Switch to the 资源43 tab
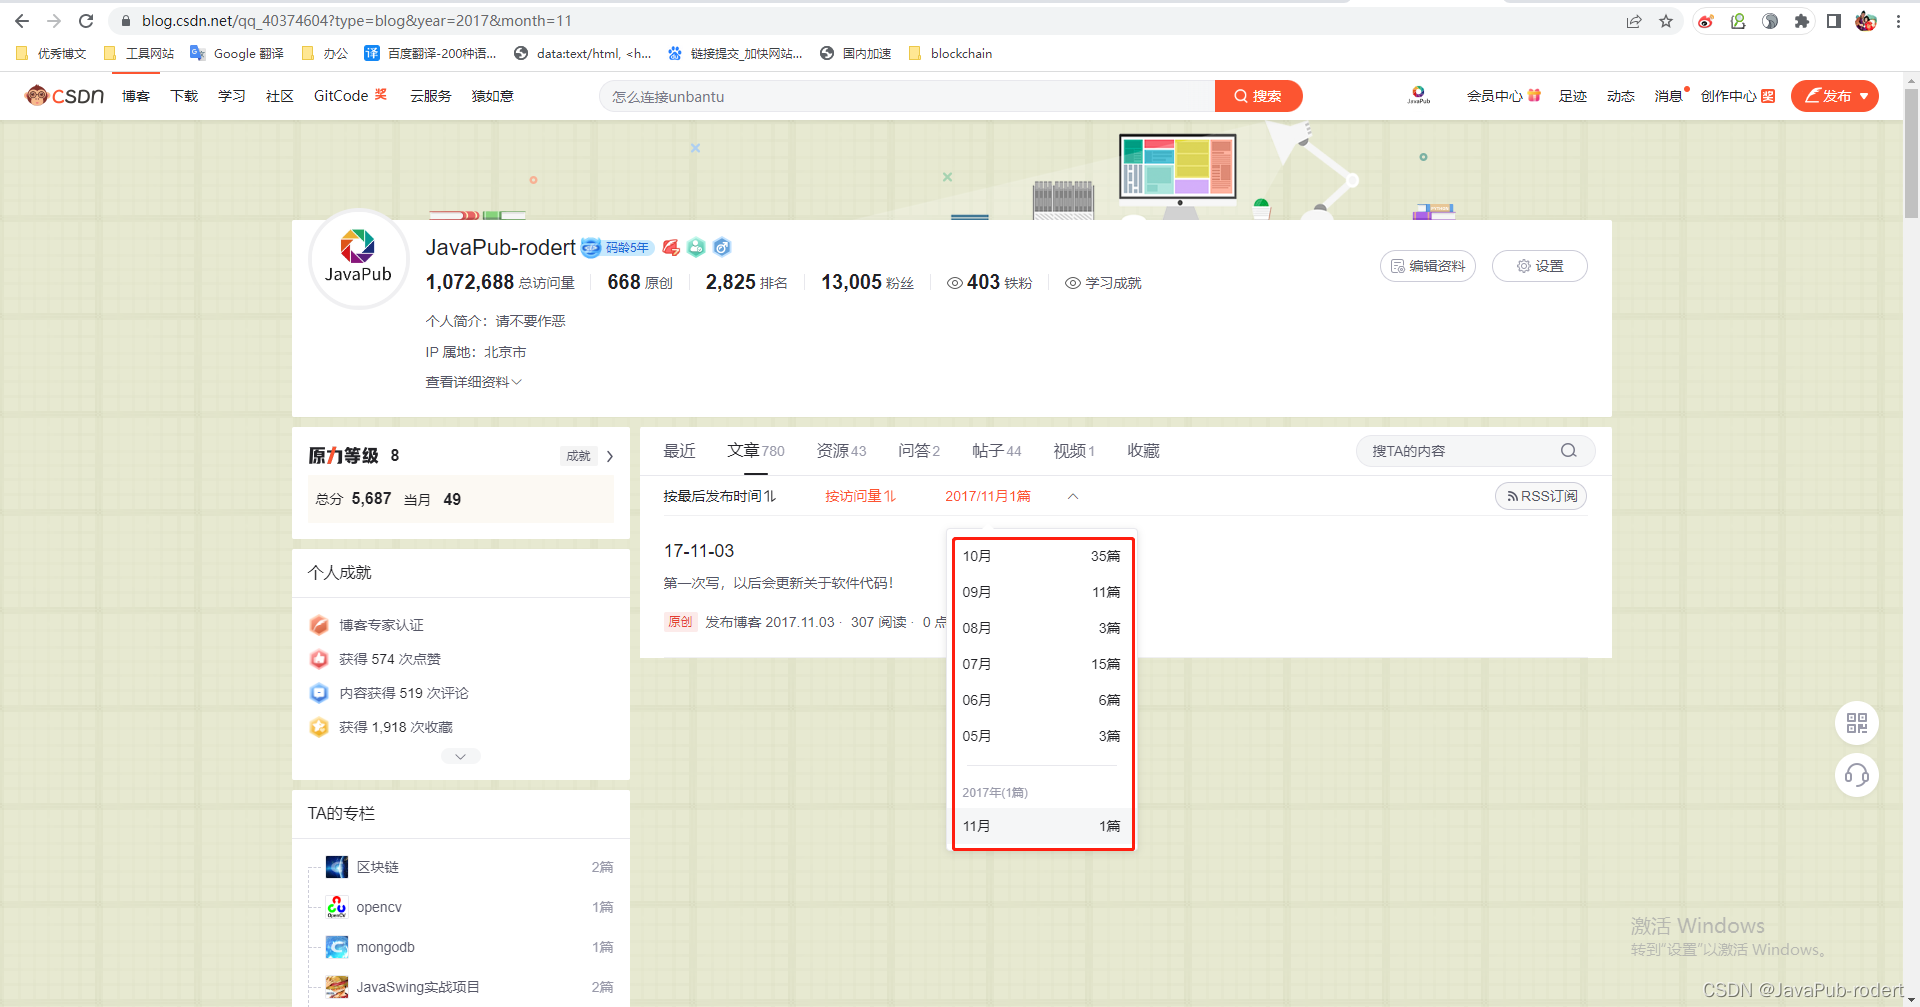Viewport: 1920px width, 1007px height. click(840, 450)
